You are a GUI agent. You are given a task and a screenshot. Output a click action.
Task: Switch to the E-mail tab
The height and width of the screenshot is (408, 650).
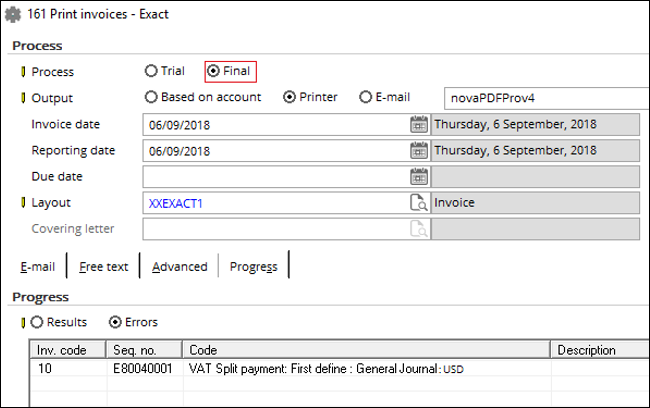click(x=39, y=267)
